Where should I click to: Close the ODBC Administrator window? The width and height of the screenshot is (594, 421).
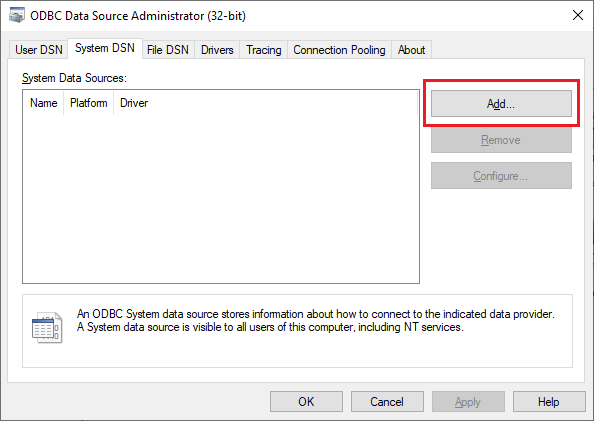[578, 16]
